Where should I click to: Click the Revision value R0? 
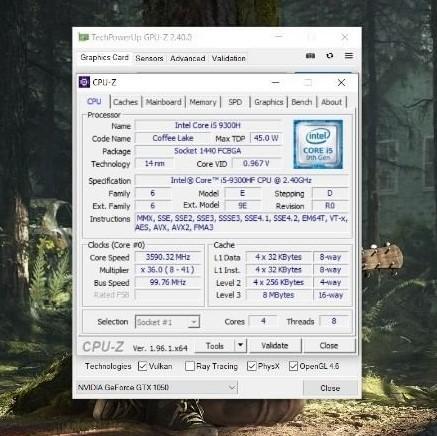click(330, 206)
